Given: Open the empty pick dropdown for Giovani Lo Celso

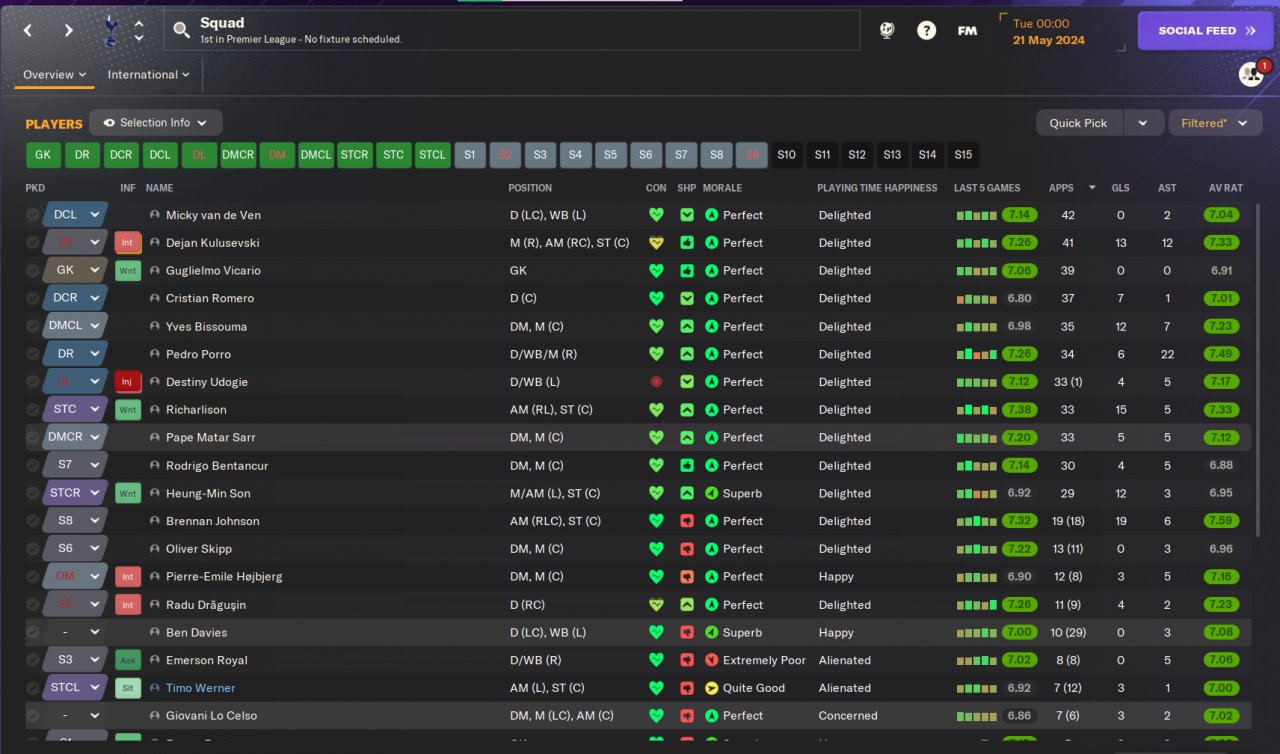Looking at the screenshot, I should pyautogui.click(x=76, y=716).
